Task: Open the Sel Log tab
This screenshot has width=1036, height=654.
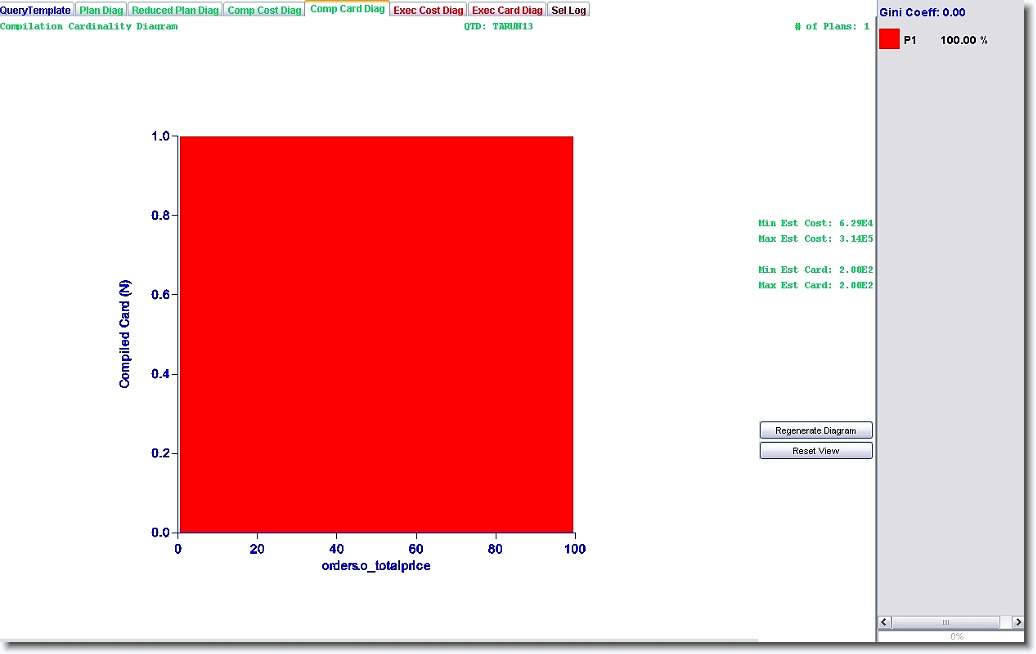Action: [x=569, y=10]
